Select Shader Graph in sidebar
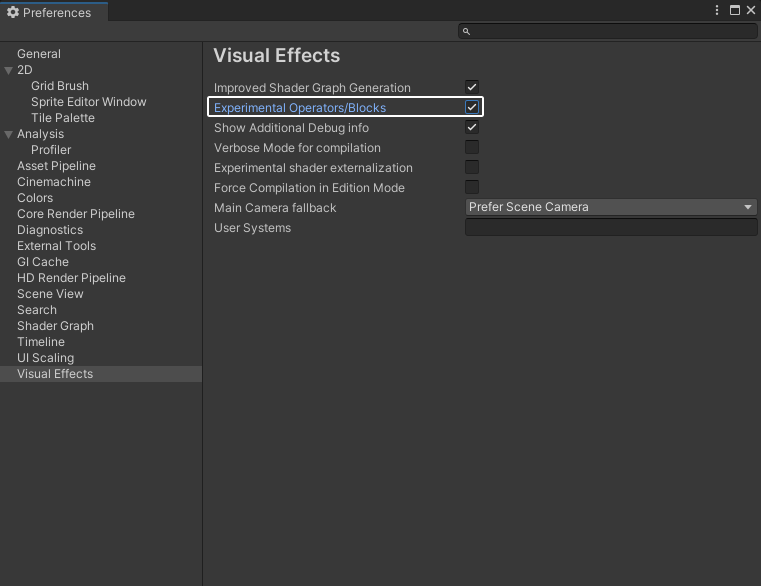Viewport: 761px width, 586px height. (55, 326)
